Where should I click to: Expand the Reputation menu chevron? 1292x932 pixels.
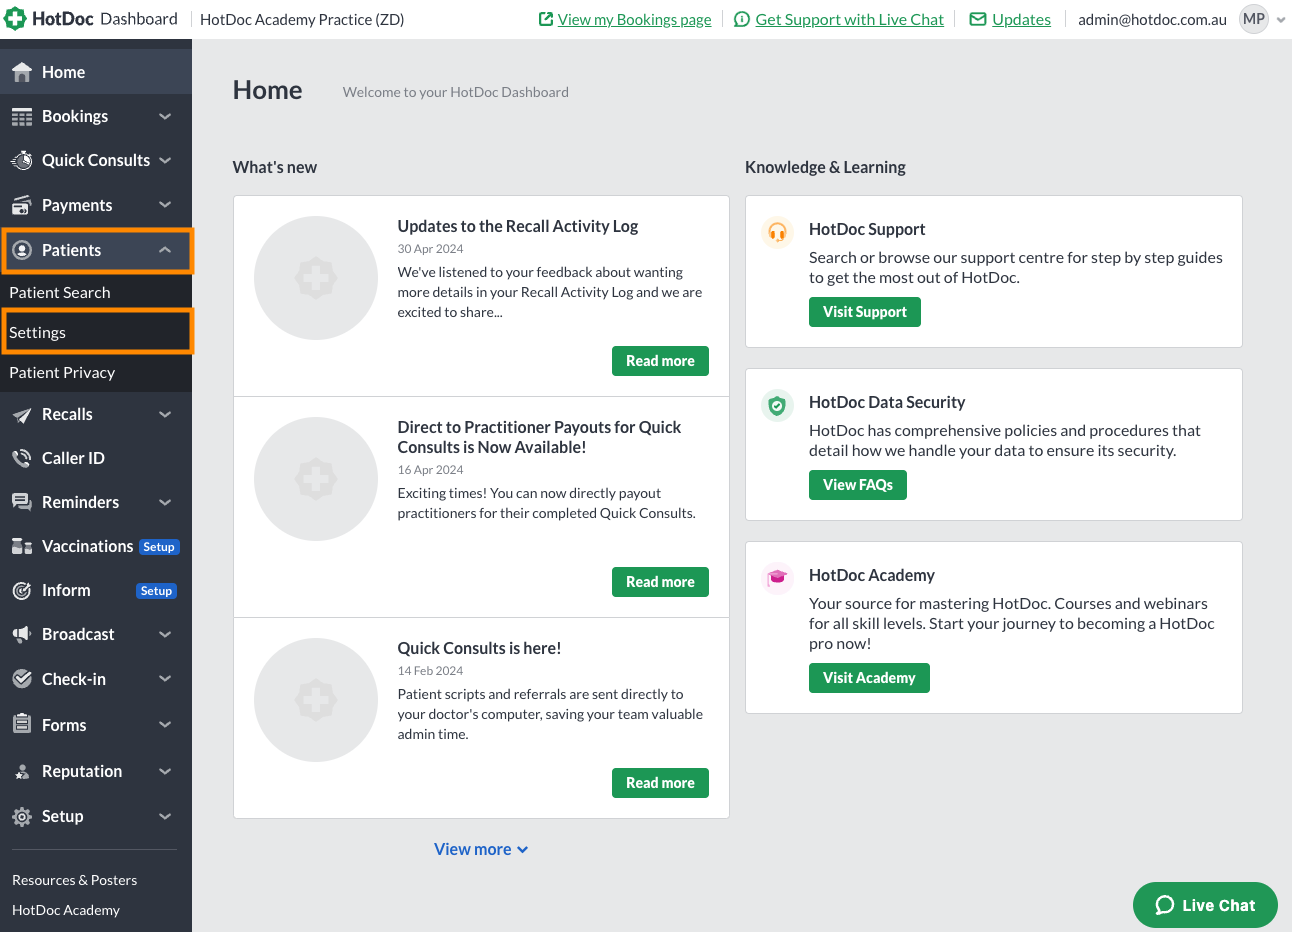pyautogui.click(x=165, y=772)
